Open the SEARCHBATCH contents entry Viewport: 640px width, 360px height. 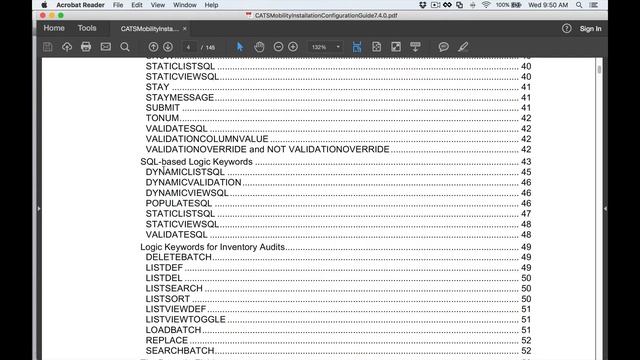[180, 351]
